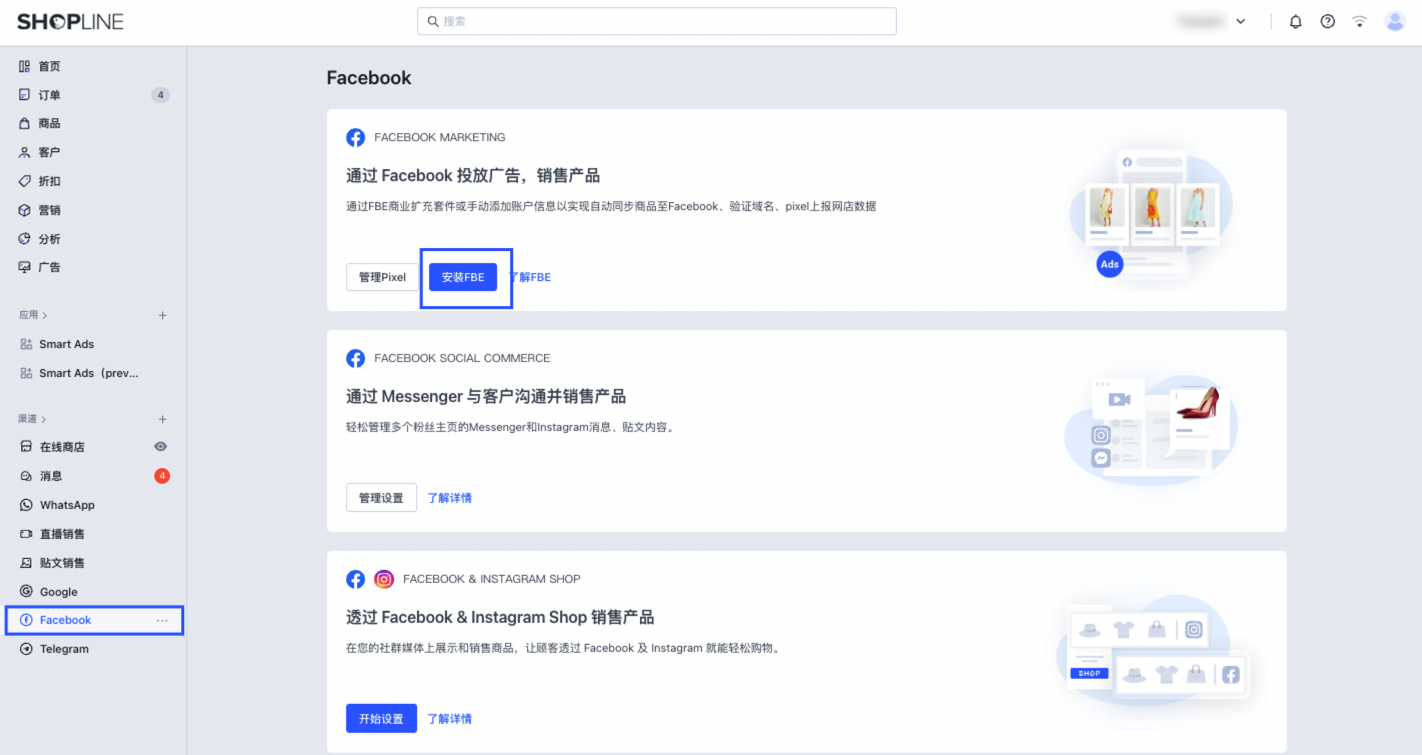The image size is (1422, 755).
Task: Open 了解详情 link in Social Commerce card
Action: pyautogui.click(x=450, y=498)
